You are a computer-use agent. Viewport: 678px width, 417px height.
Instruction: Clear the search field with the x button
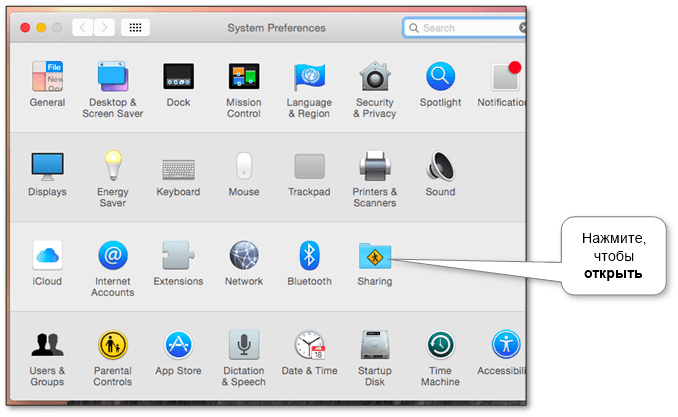point(522,28)
